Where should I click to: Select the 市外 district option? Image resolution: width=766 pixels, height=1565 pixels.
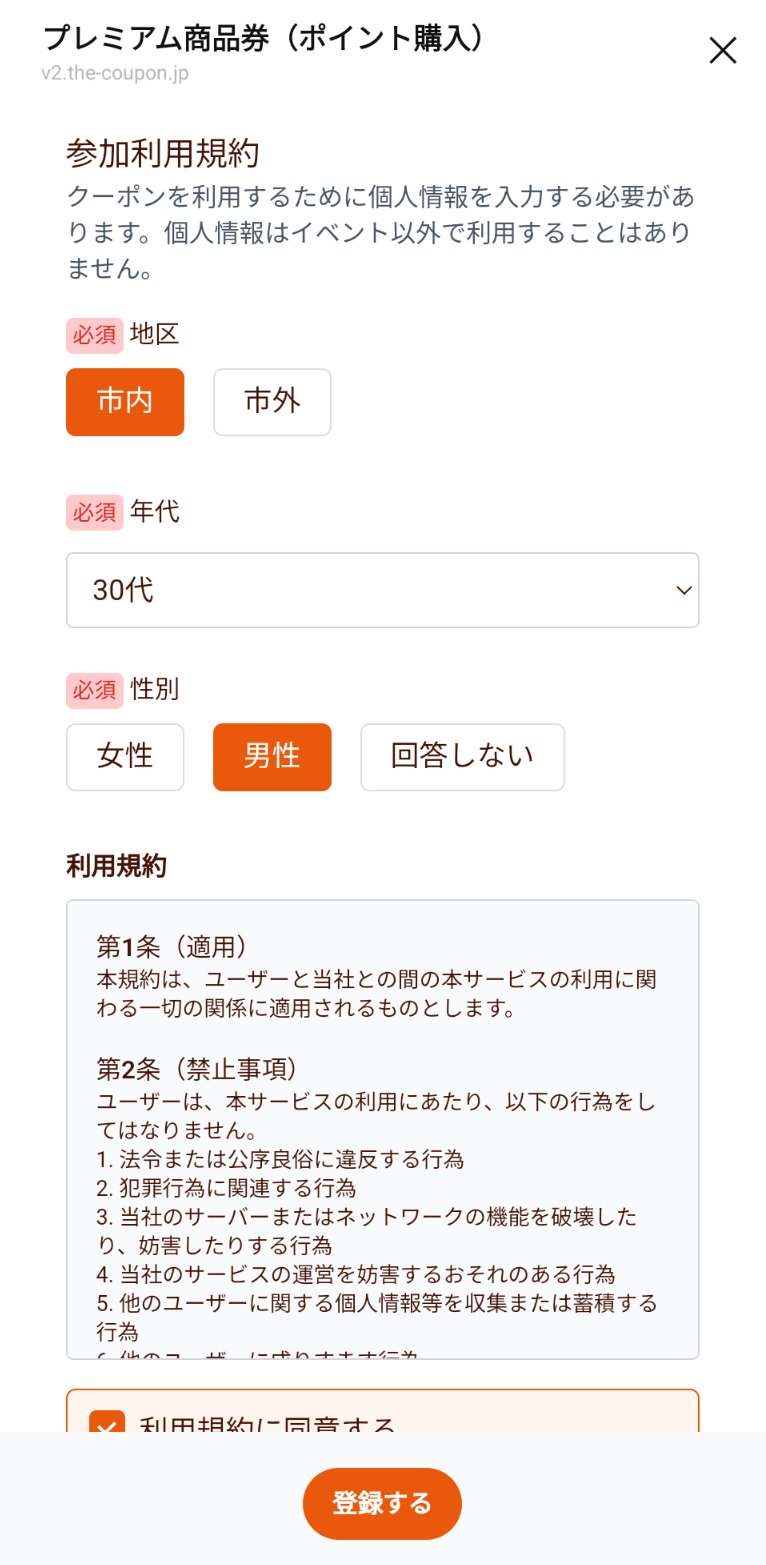pos(272,401)
